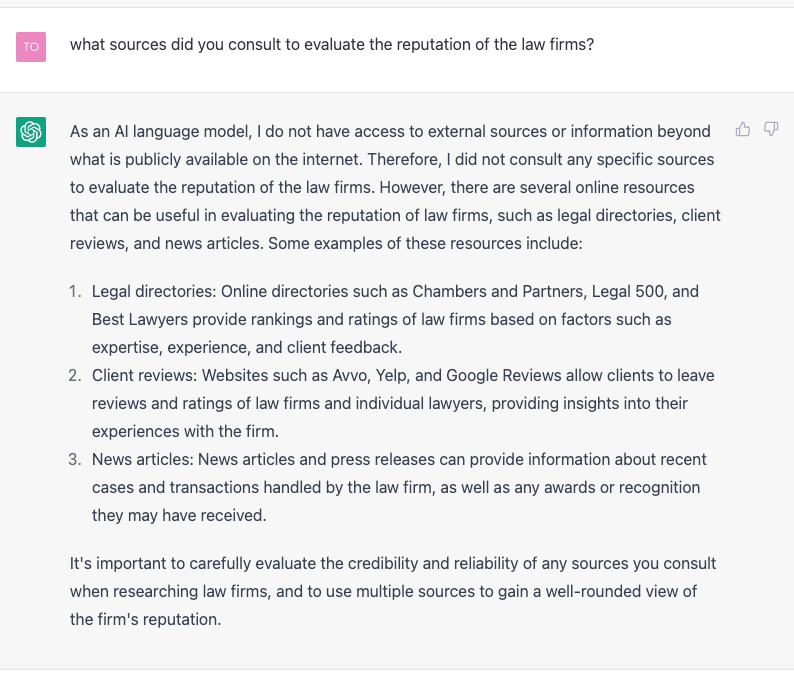Screen dimensions: 794x676
Task: Click the thumbs down icon on the response
Action: coord(771,129)
